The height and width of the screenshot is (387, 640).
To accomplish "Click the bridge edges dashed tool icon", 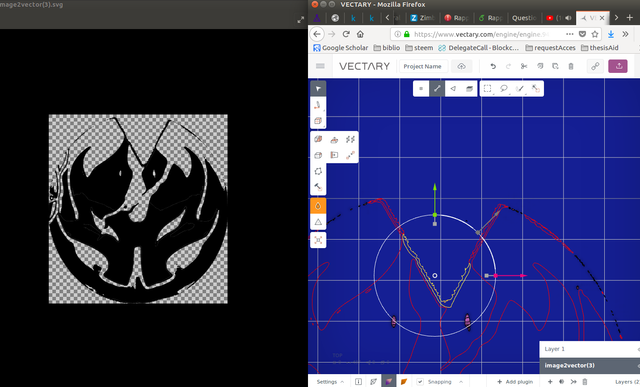I will [x=350, y=155].
